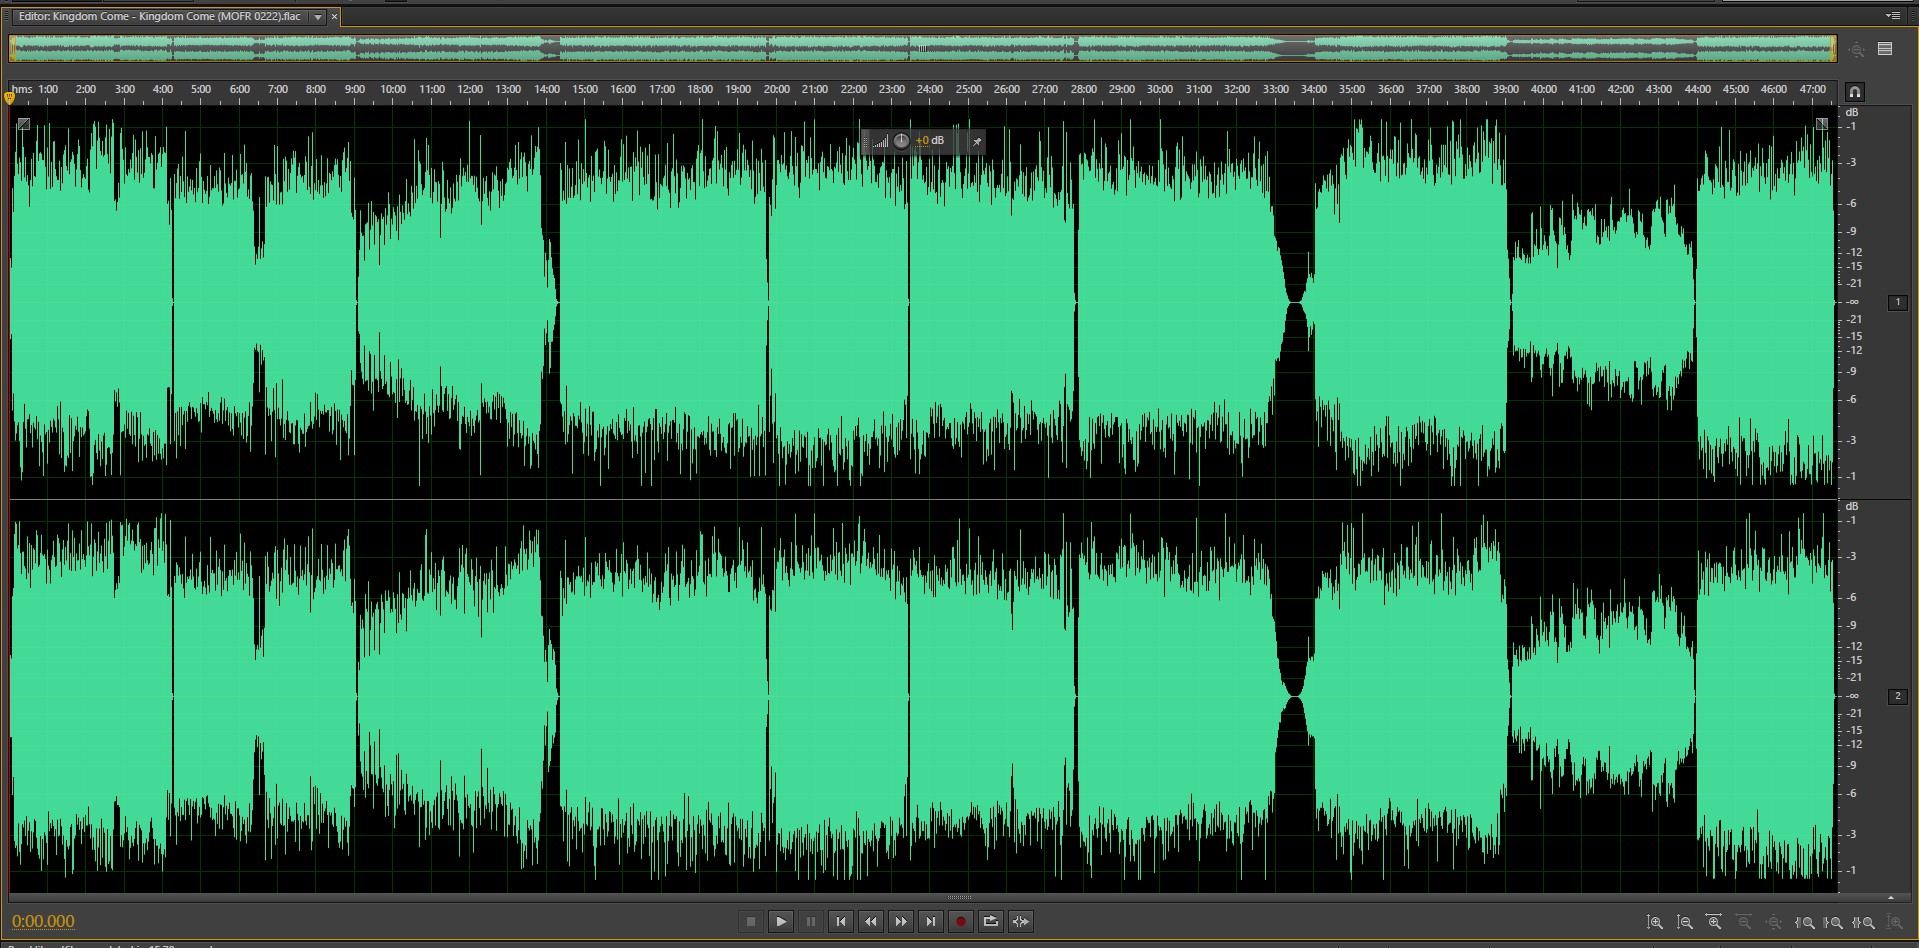Open the Editor file dropdown arrow
The image size is (1919, 948).
[318, 17]
